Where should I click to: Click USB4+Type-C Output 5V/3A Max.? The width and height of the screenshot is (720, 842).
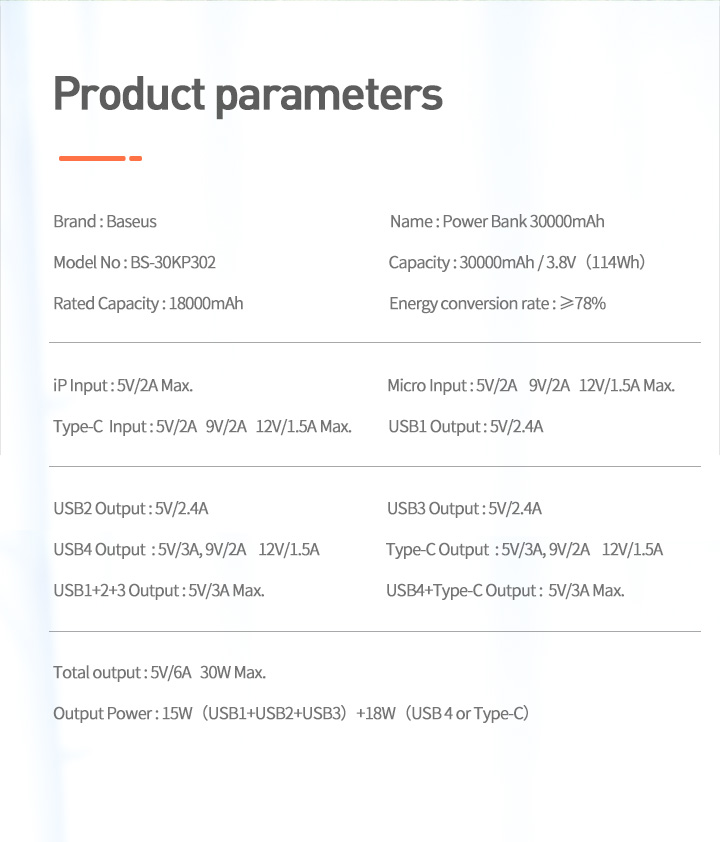(505, 591)
